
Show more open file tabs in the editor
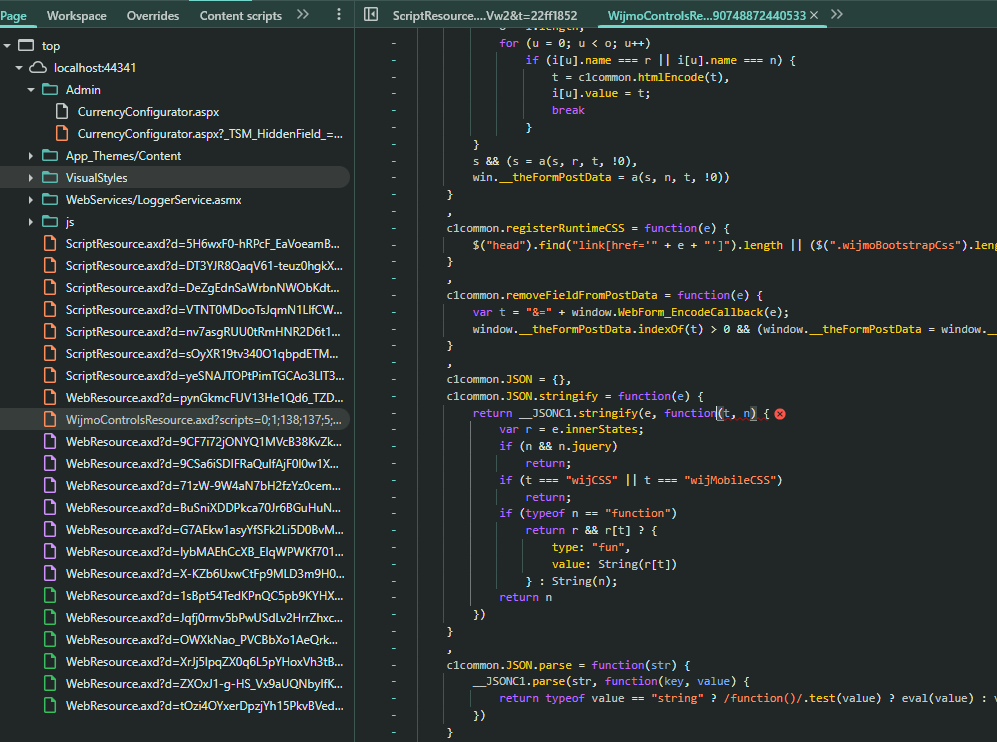coord(837,15)
